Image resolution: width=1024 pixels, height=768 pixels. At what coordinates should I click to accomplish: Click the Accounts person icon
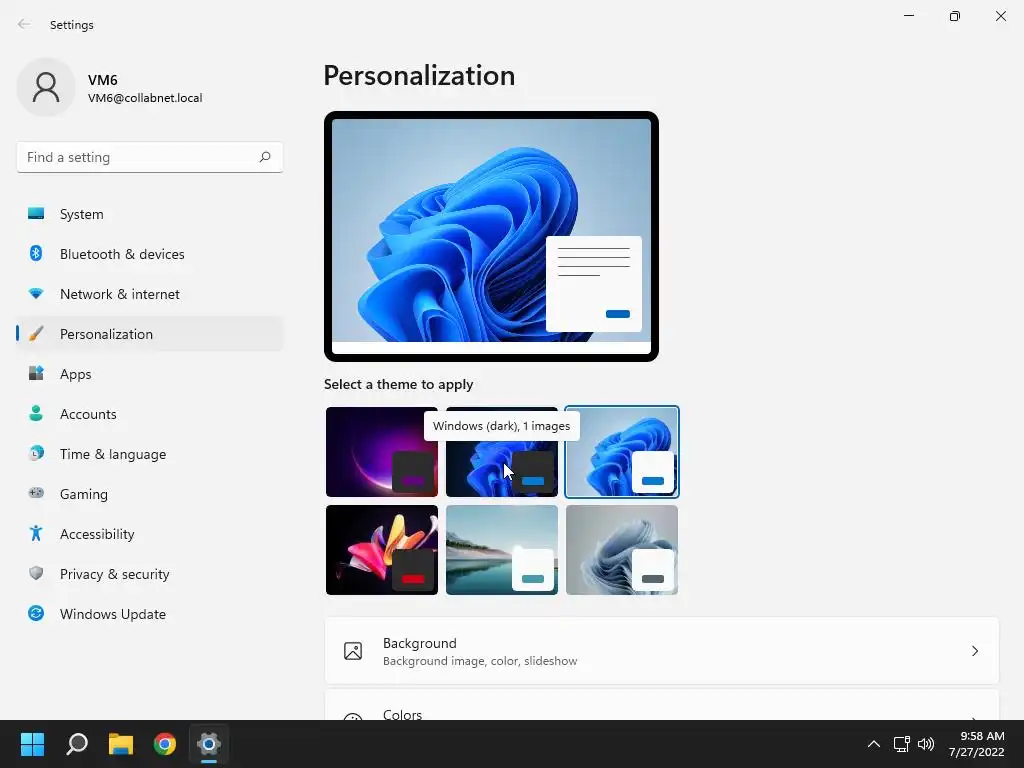36,413
